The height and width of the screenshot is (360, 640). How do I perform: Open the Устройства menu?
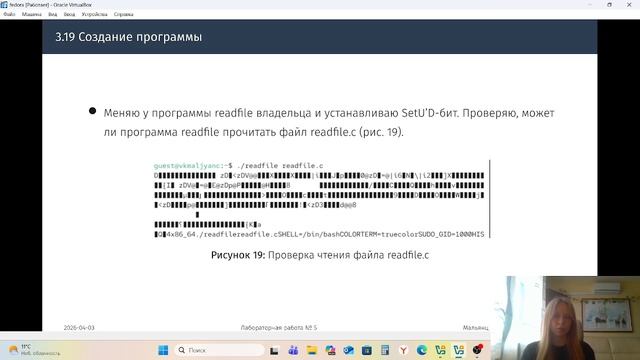[94, 14]
